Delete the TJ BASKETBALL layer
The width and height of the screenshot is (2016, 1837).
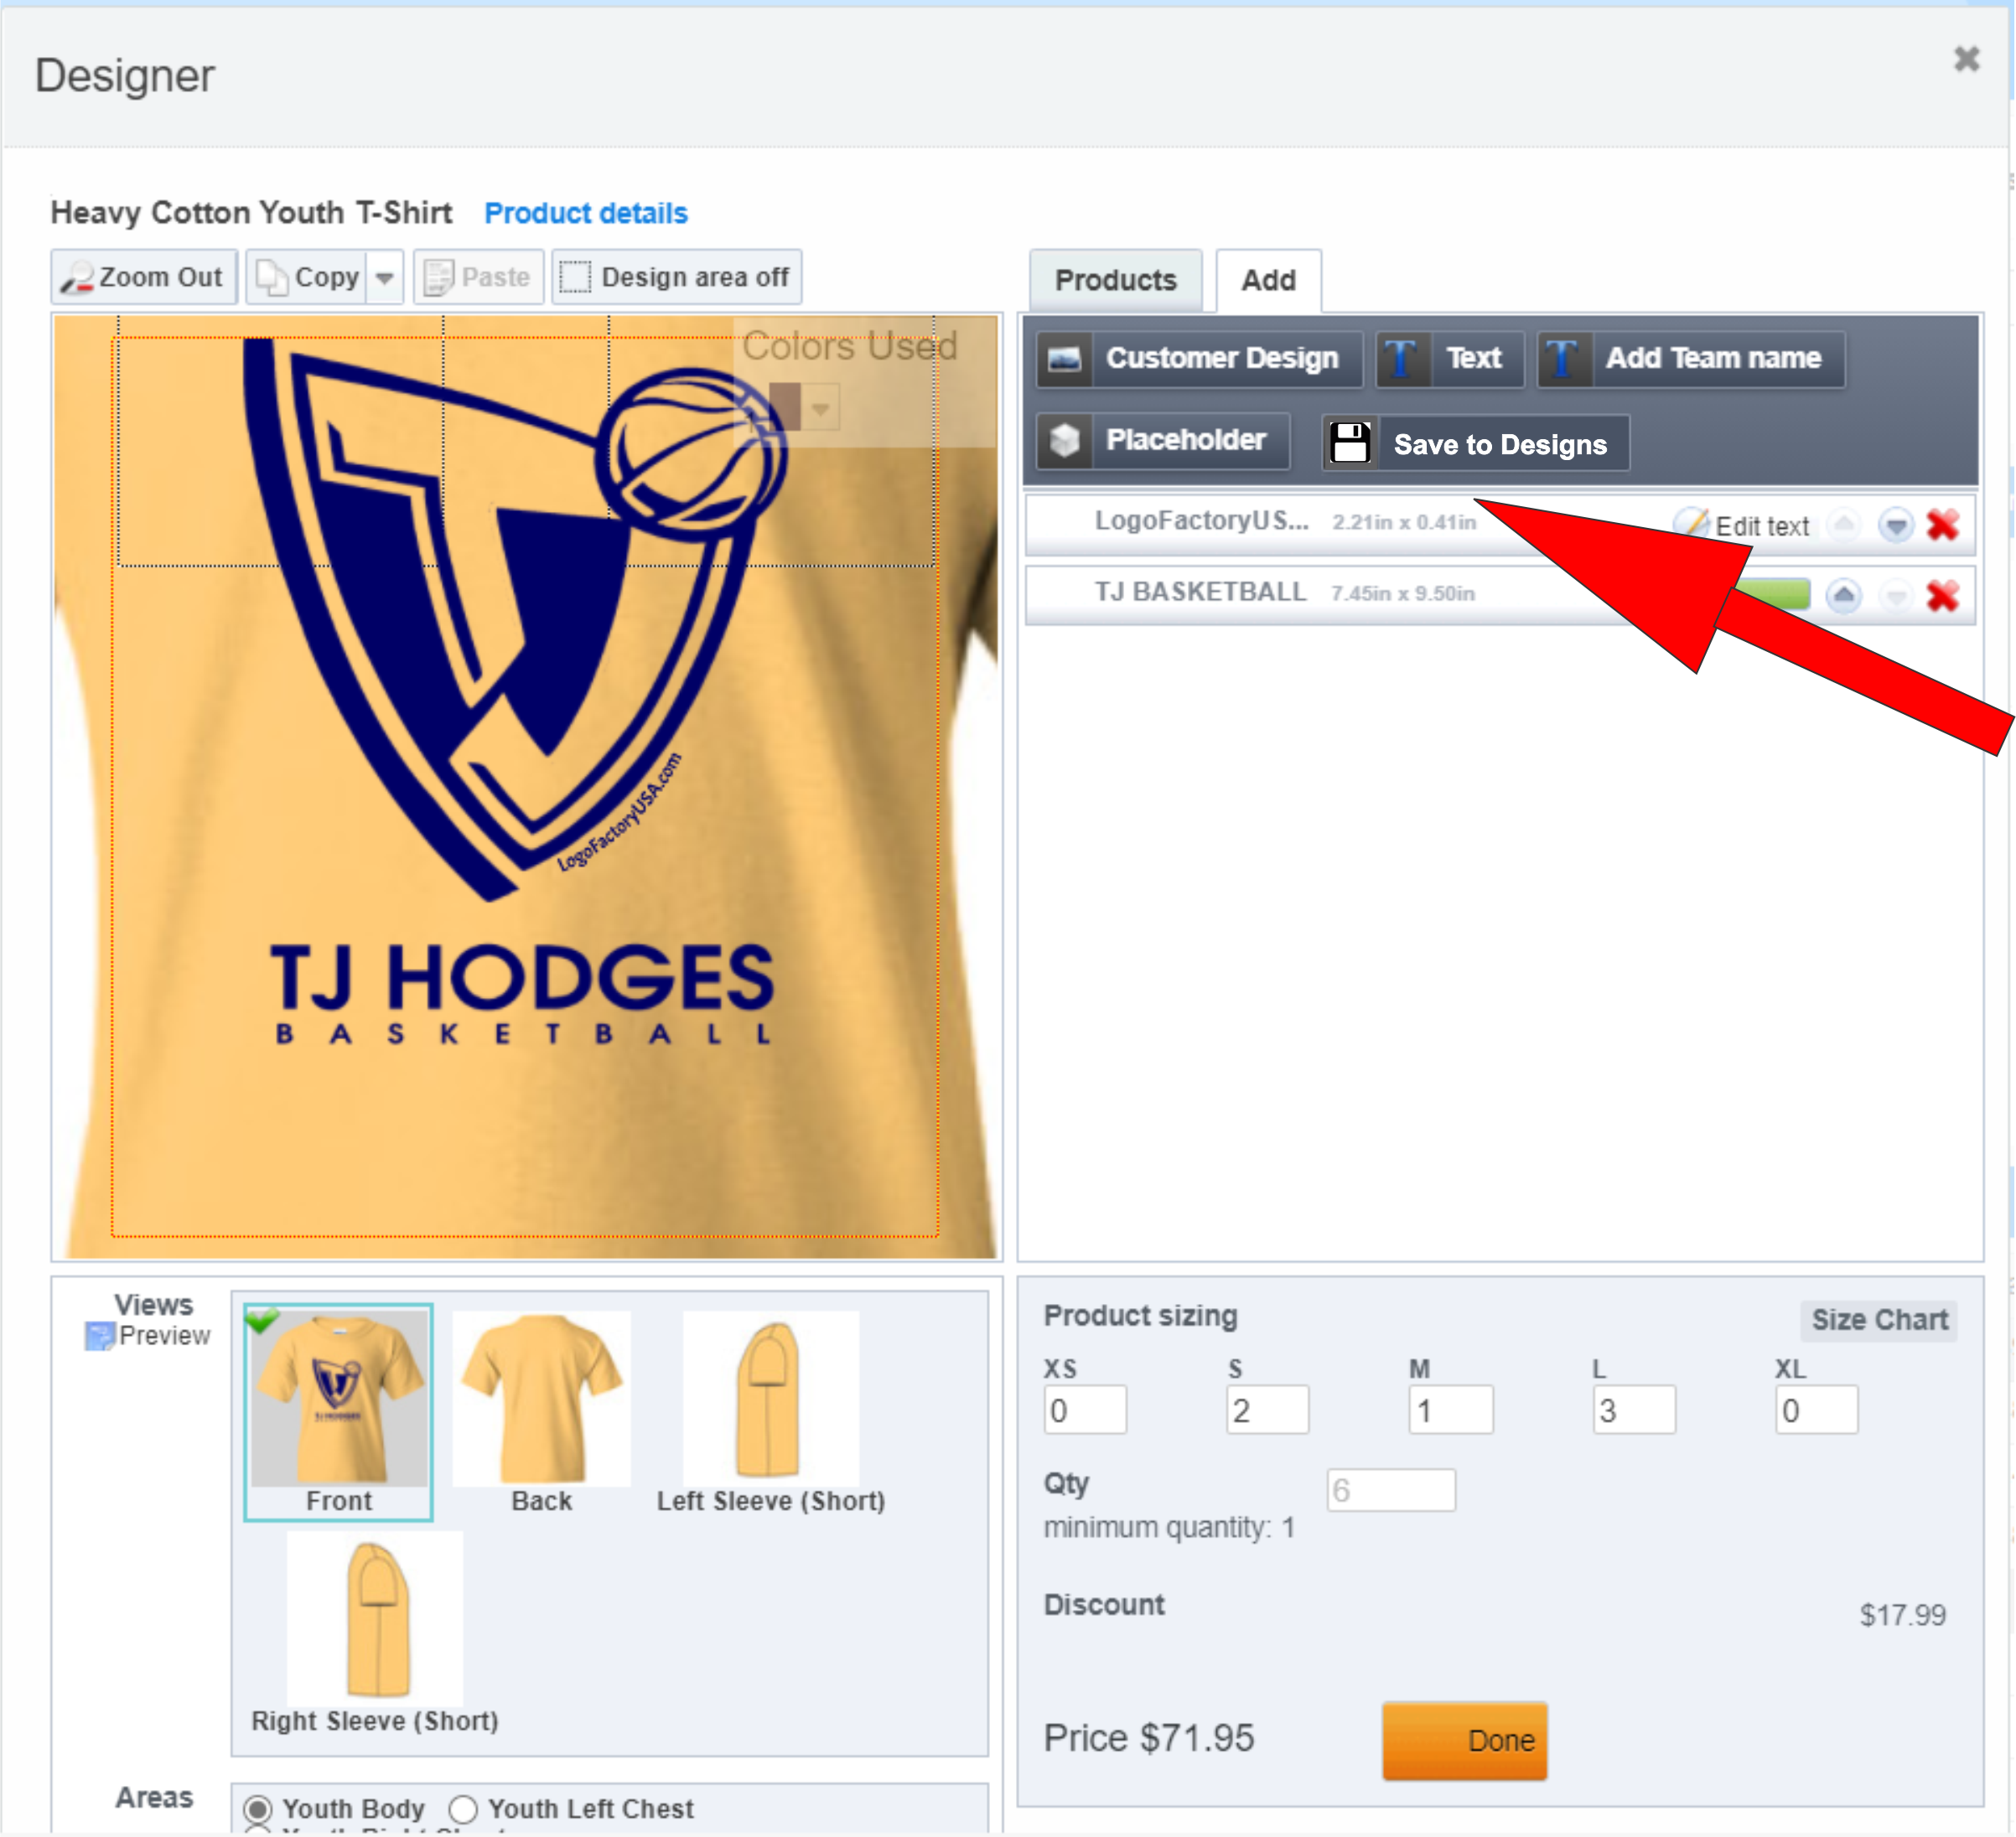pos(1942,596)
